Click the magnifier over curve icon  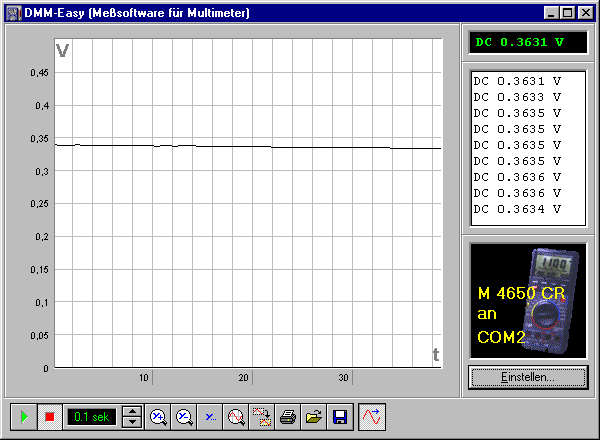tap(236, 416)
